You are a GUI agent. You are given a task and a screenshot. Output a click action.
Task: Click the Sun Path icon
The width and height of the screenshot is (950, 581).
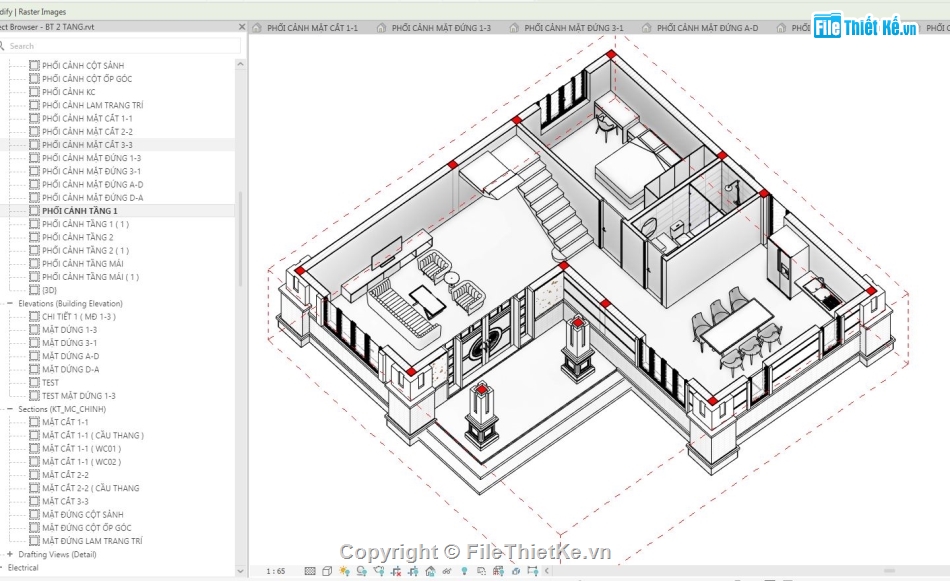coord(344,571)
